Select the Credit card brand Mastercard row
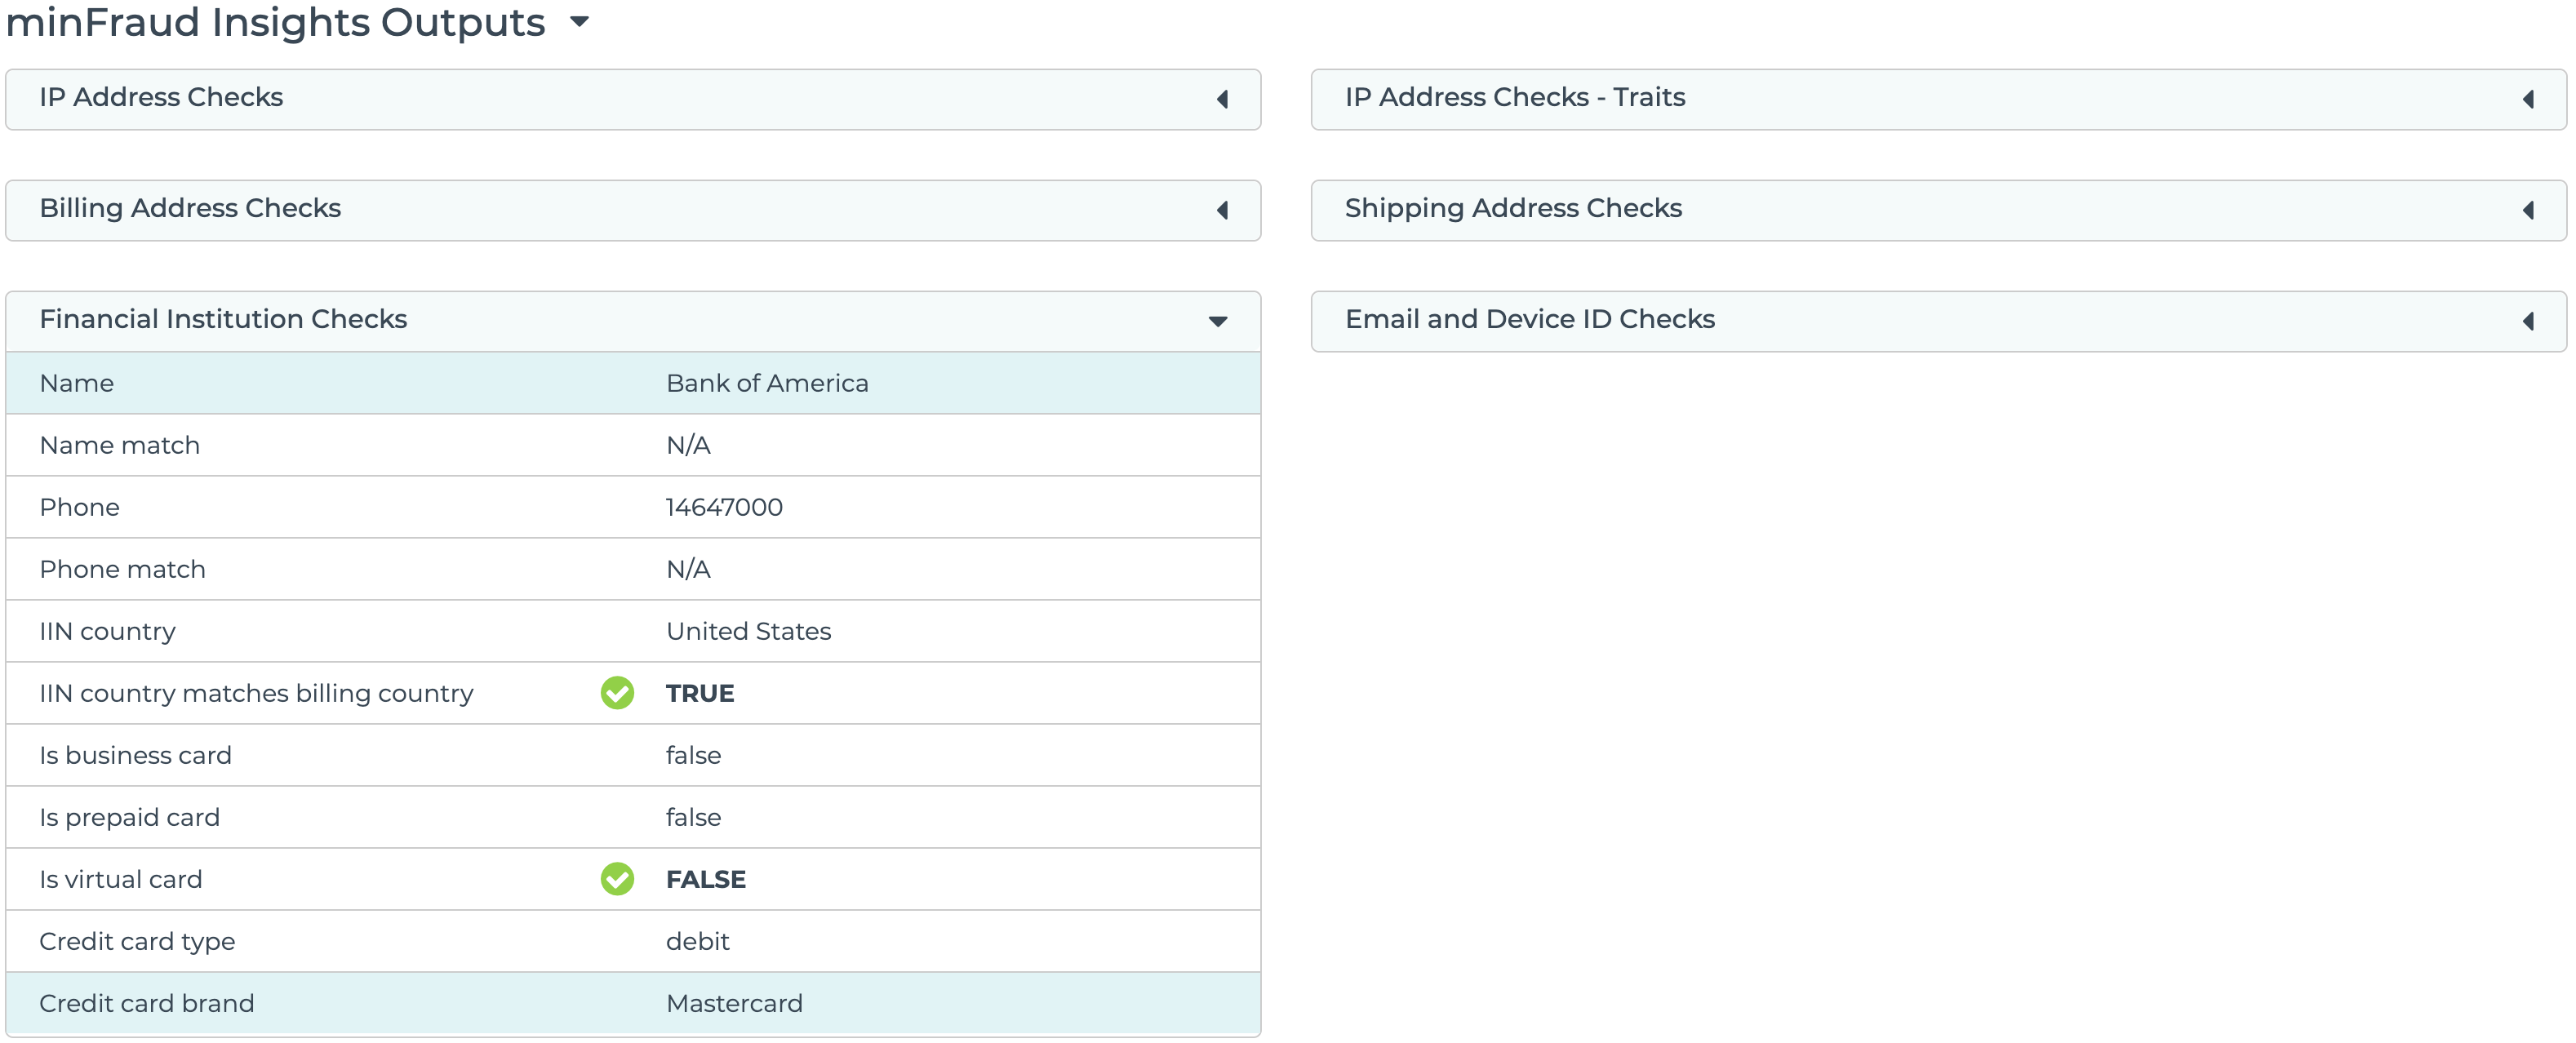The height and width of the screenshot is (1043, 2576). point(734,1003)
